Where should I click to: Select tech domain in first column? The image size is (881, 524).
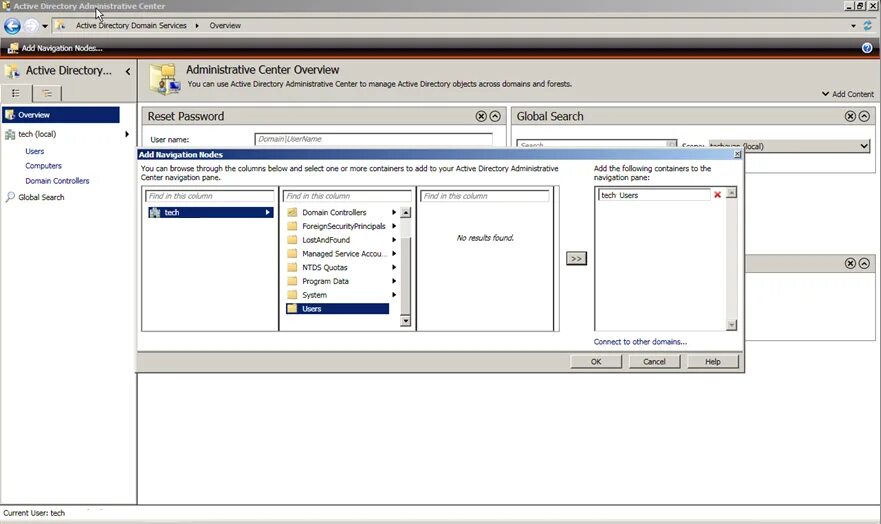coord(211,212)
